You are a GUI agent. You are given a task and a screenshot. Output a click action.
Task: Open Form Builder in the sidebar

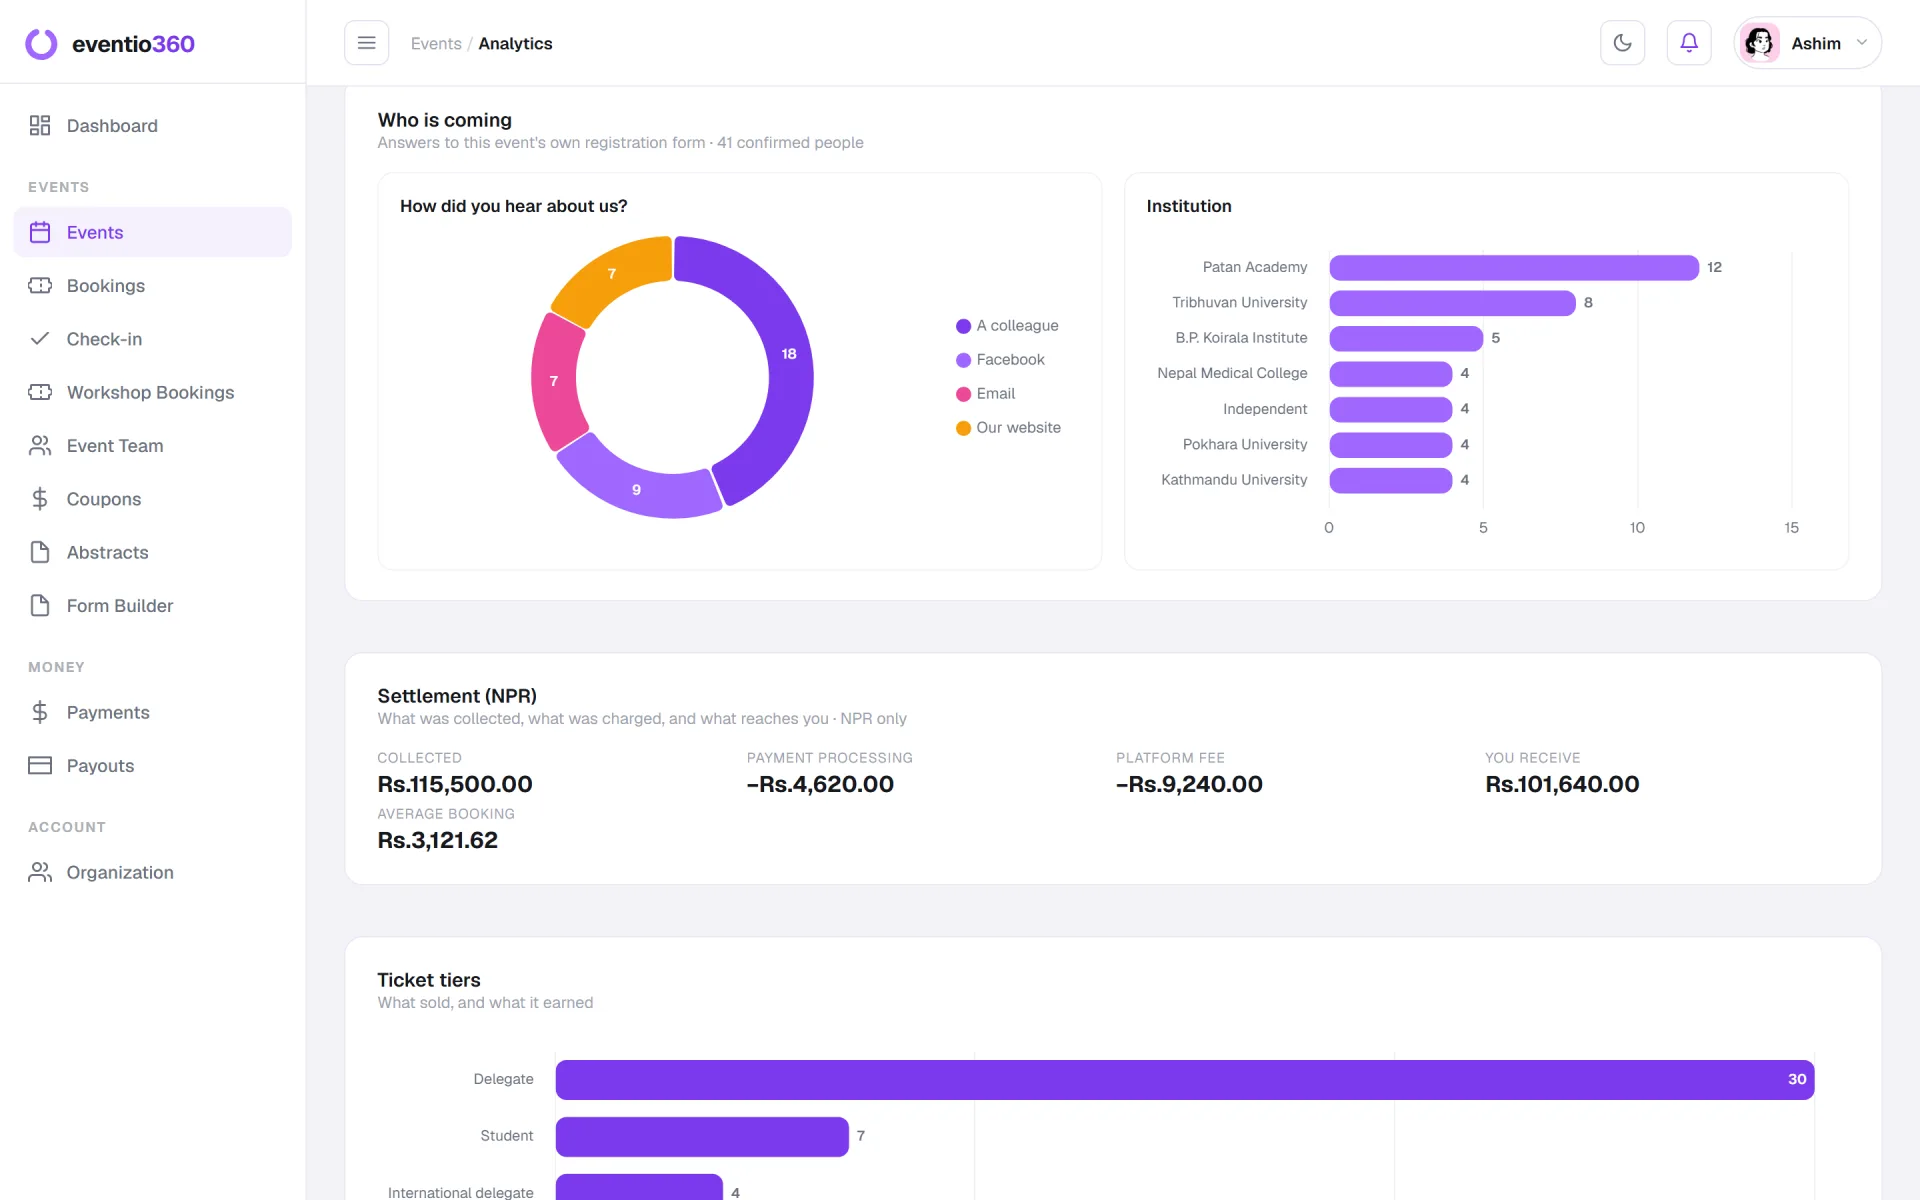152,605
